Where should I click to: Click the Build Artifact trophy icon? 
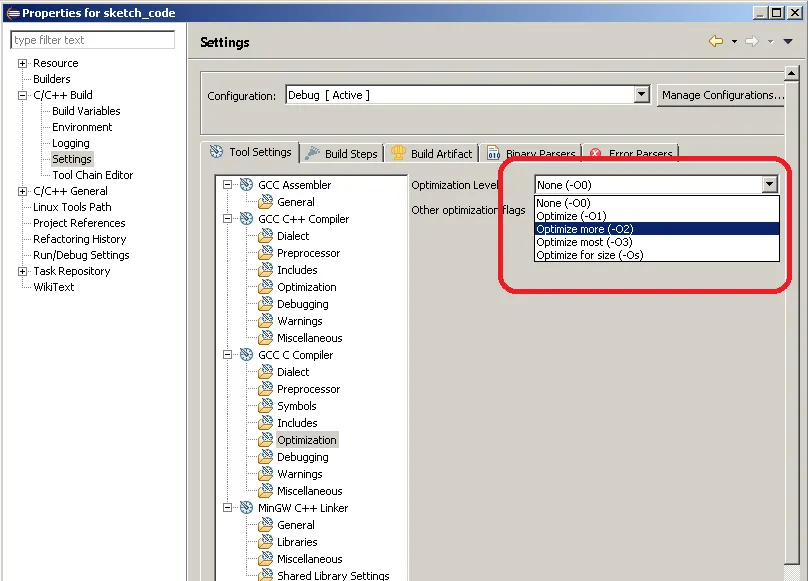[x=398, y=153]
